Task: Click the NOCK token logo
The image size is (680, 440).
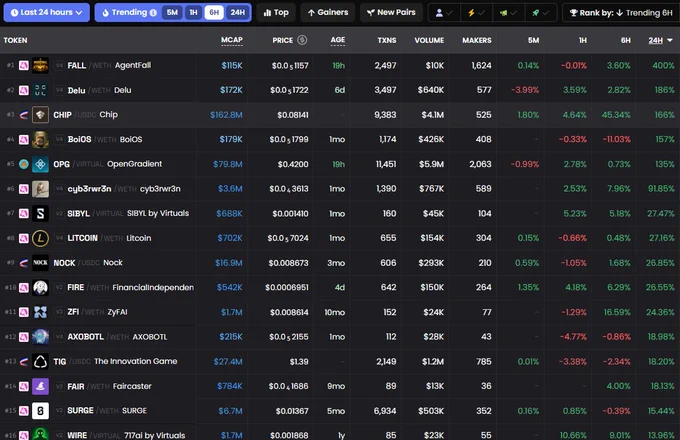Action: click(40, 263)
